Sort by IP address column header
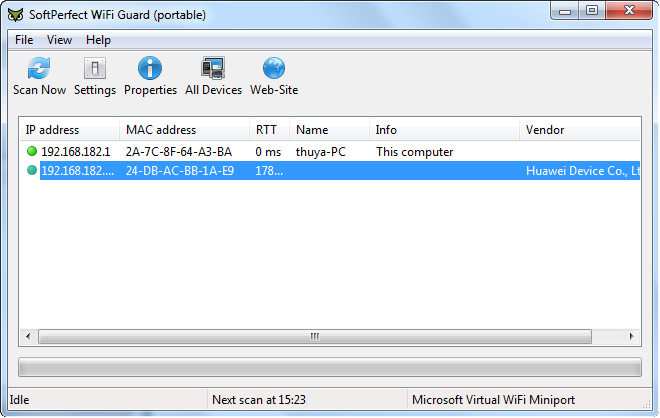The width and height of the screenshot is (660, 418). point(70,130)
